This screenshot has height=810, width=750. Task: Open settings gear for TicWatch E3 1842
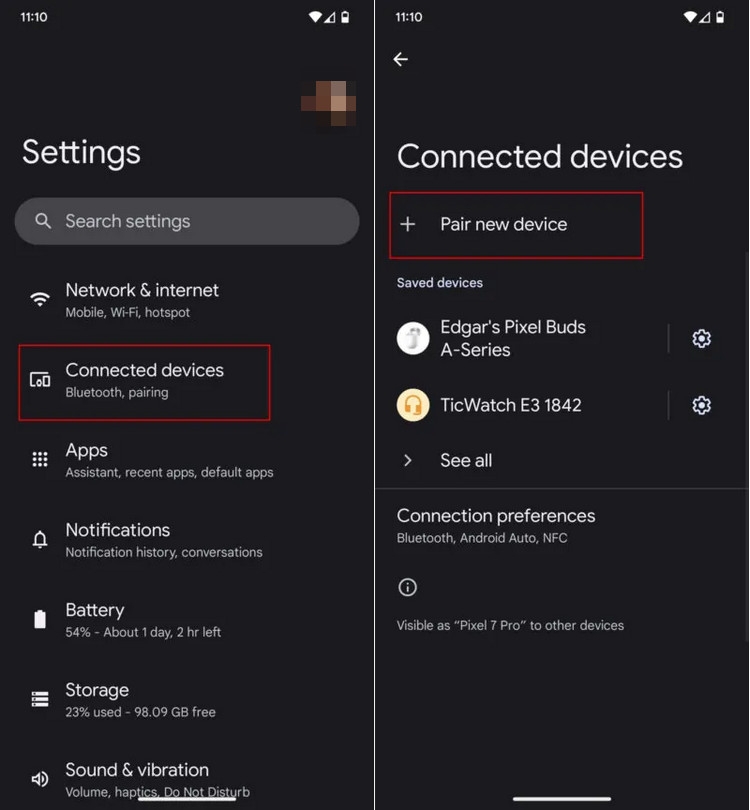click(701, 405)
